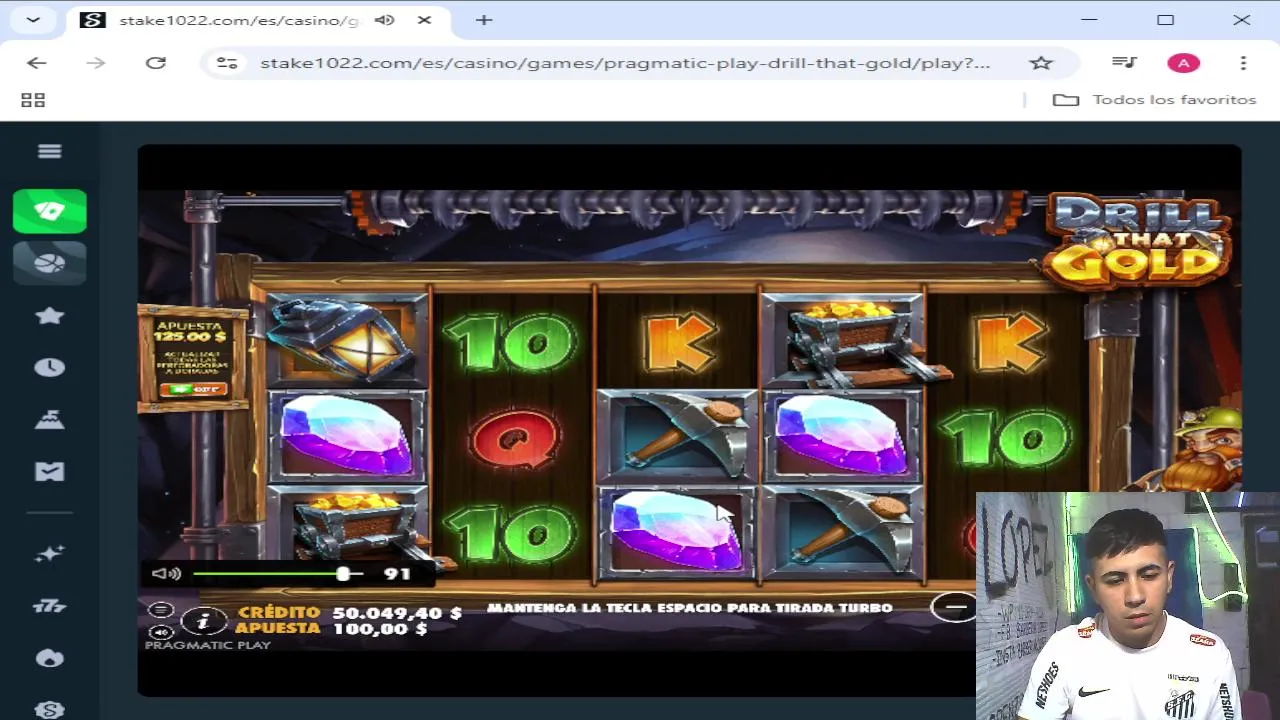The image size is (1280, 720).
Task: Mute using the volume speaker icon
Action: click(166, 574)
